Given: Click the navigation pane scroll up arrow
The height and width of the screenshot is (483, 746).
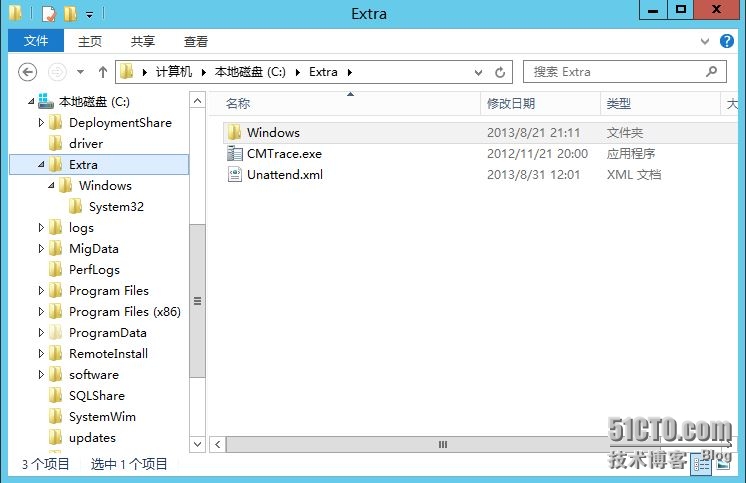Looking at the screenshot, I should coord(197,100).
